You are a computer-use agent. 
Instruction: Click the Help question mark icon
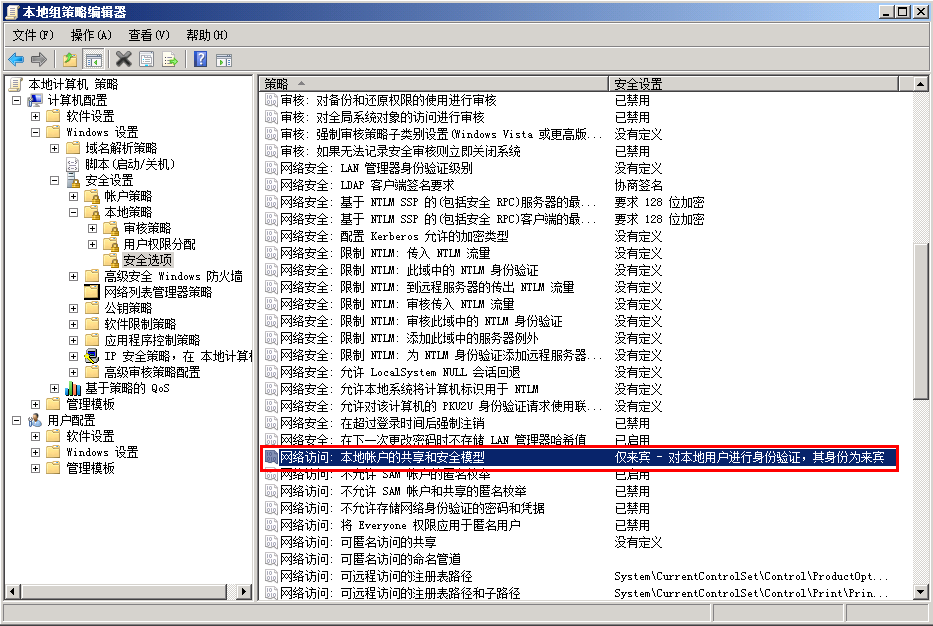coord(201,60)
